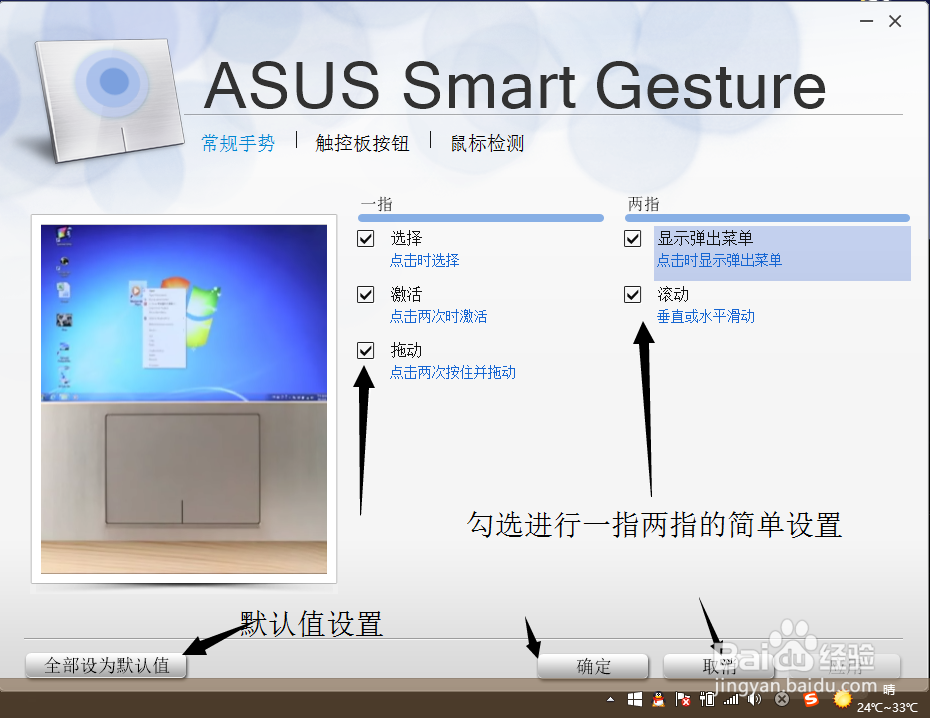930x718 pixels.
Task: Click the volume speaker tray icon
Action: [754, 700]
